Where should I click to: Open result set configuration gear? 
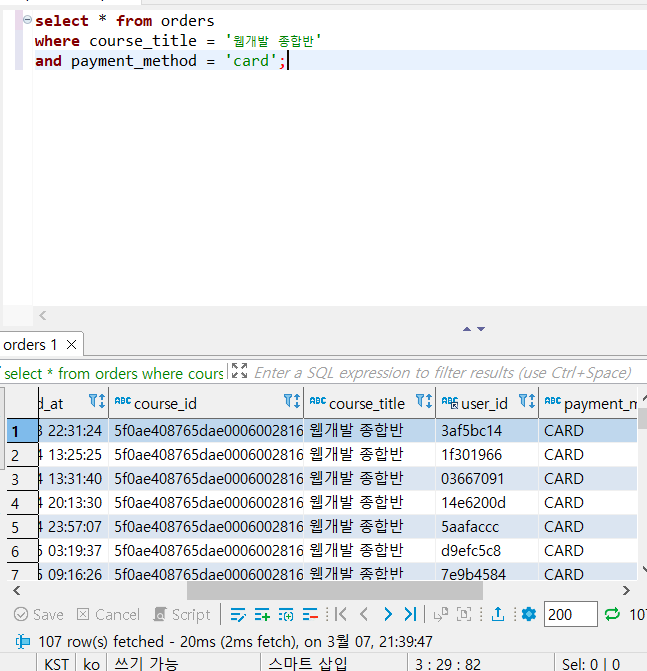tap(529, 615)
